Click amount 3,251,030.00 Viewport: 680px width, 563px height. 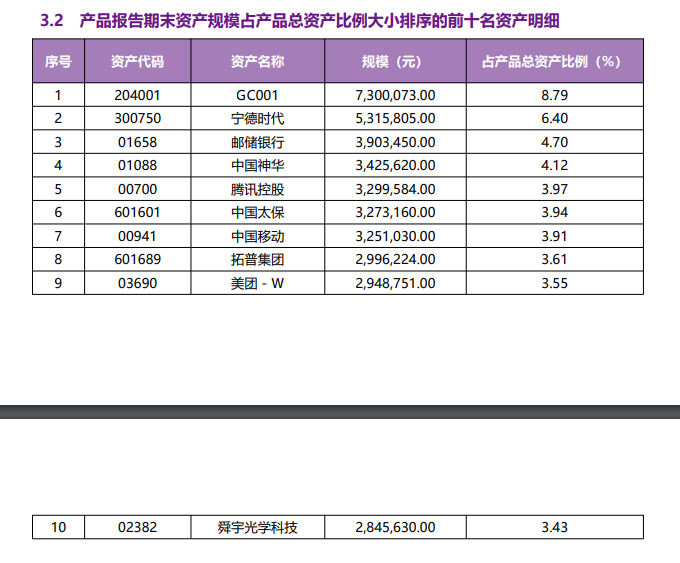point(395,236)
